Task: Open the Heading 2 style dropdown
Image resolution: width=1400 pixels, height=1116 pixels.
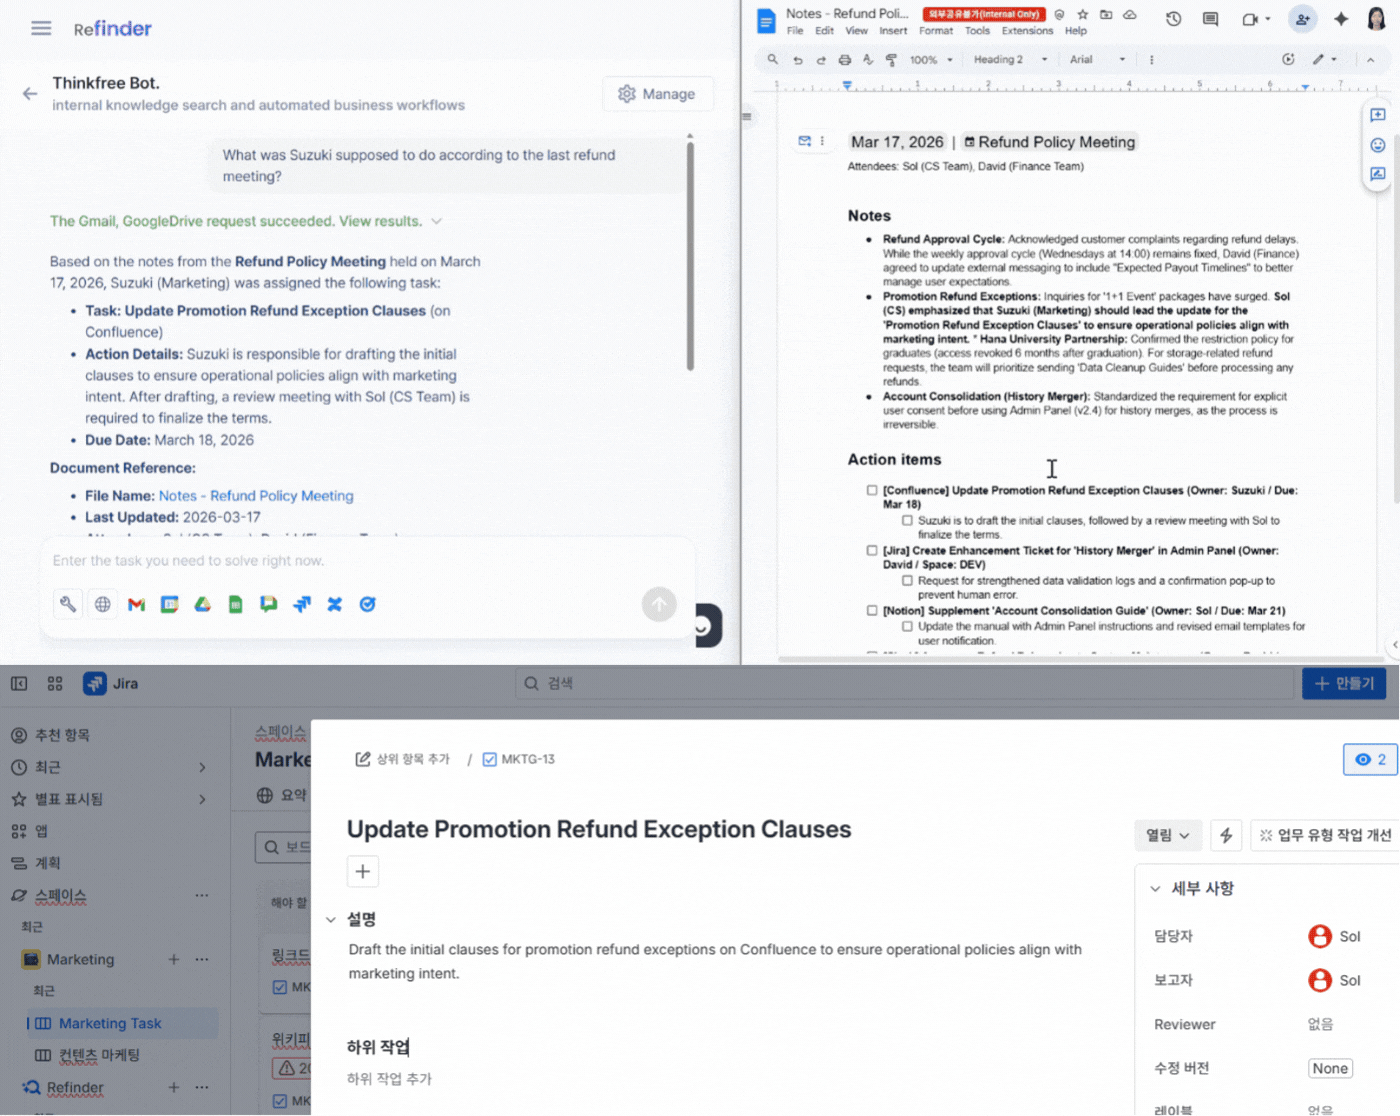Action: tap(1004, 59)
